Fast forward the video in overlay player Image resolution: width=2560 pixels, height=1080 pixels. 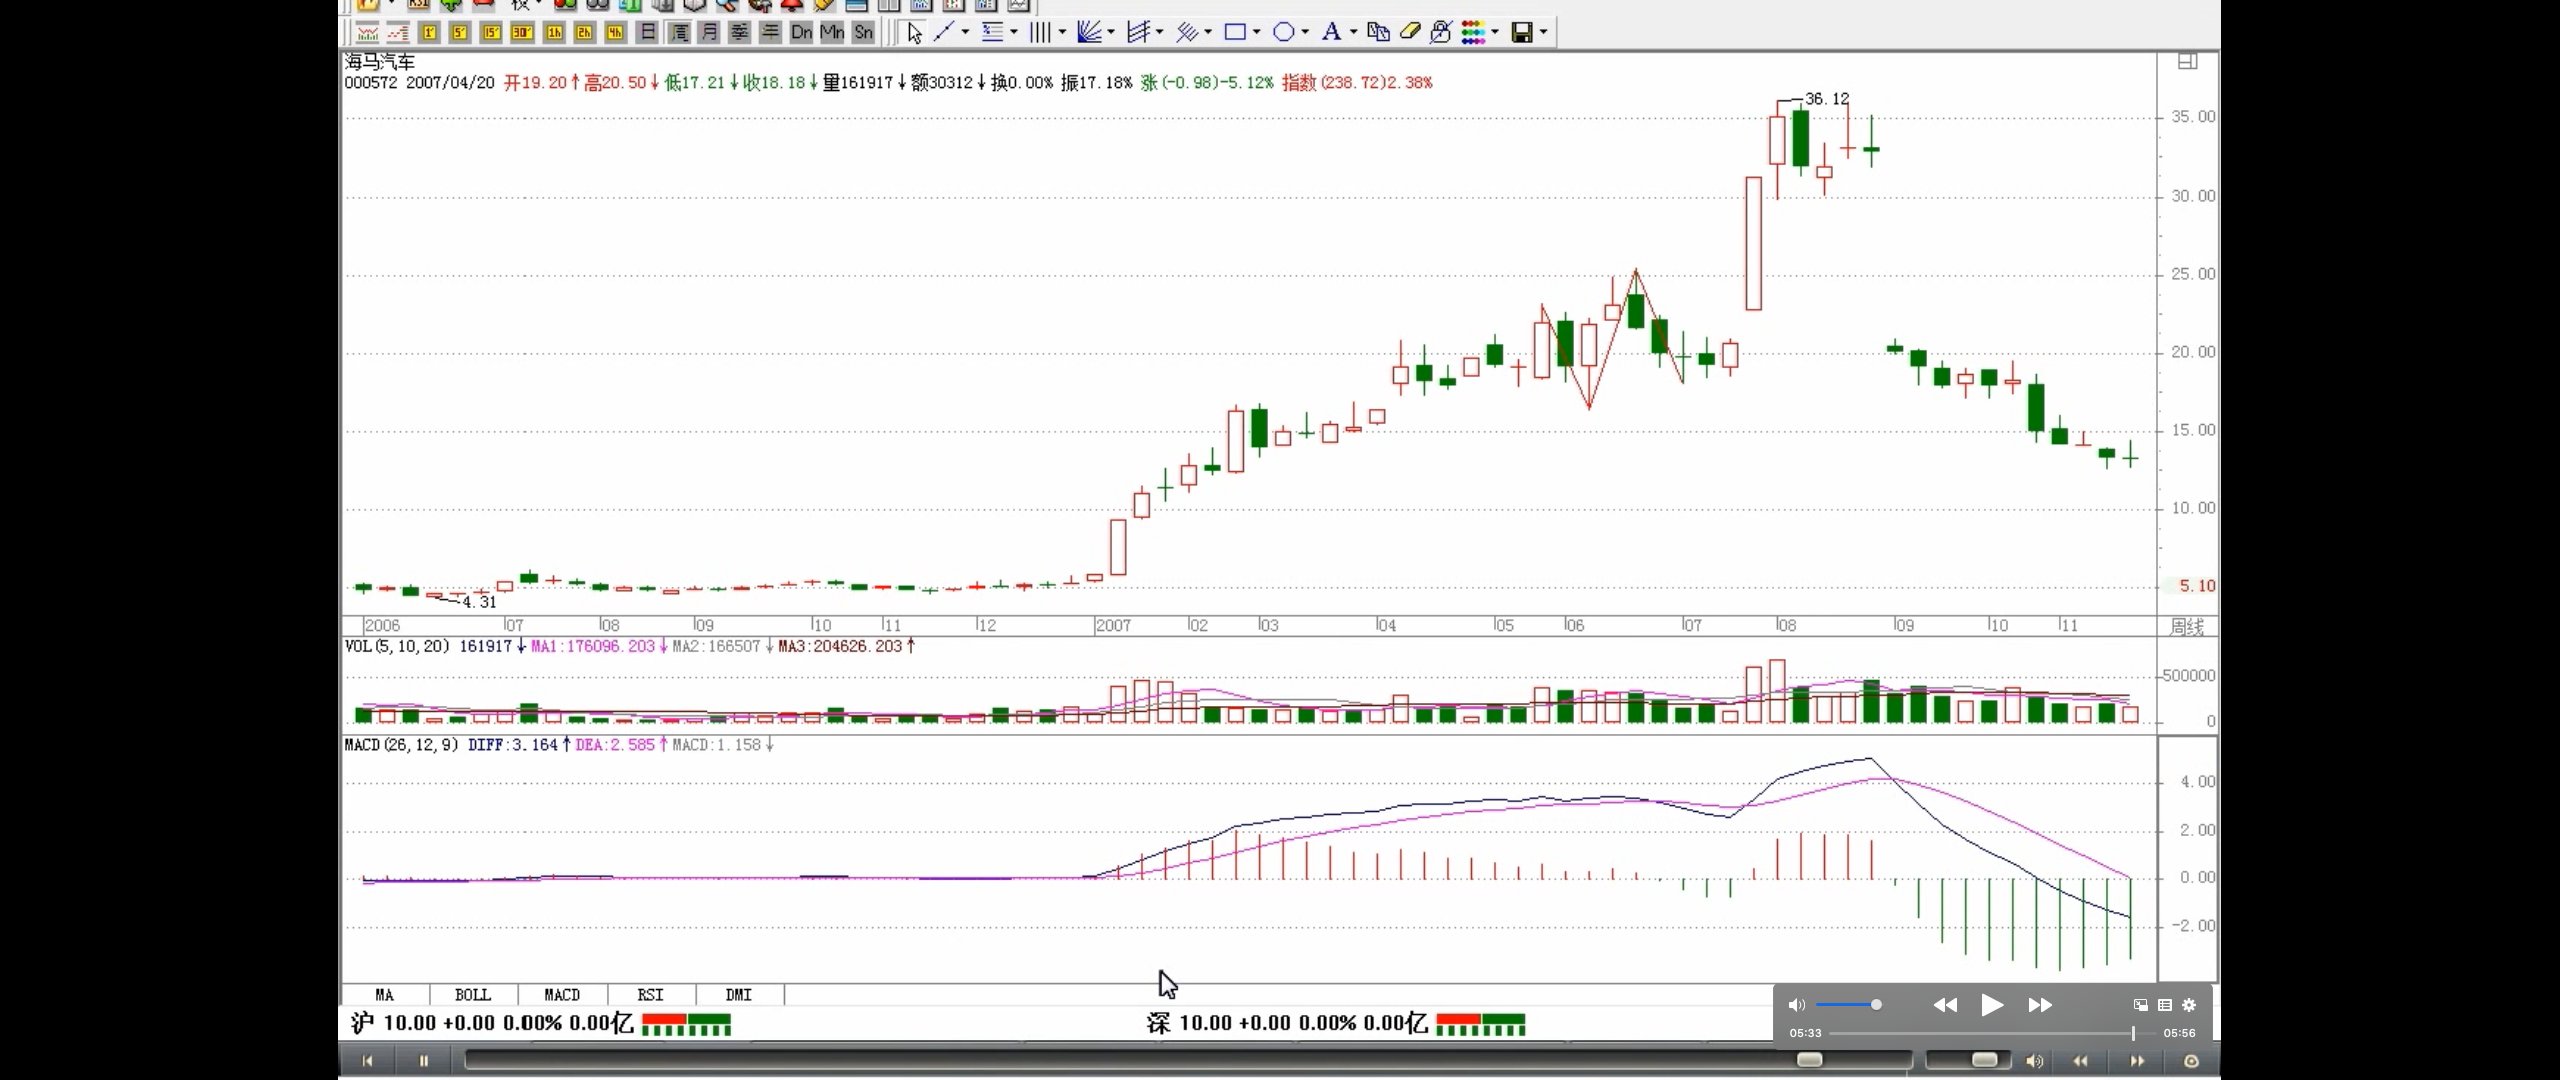pos(2040,1005)
